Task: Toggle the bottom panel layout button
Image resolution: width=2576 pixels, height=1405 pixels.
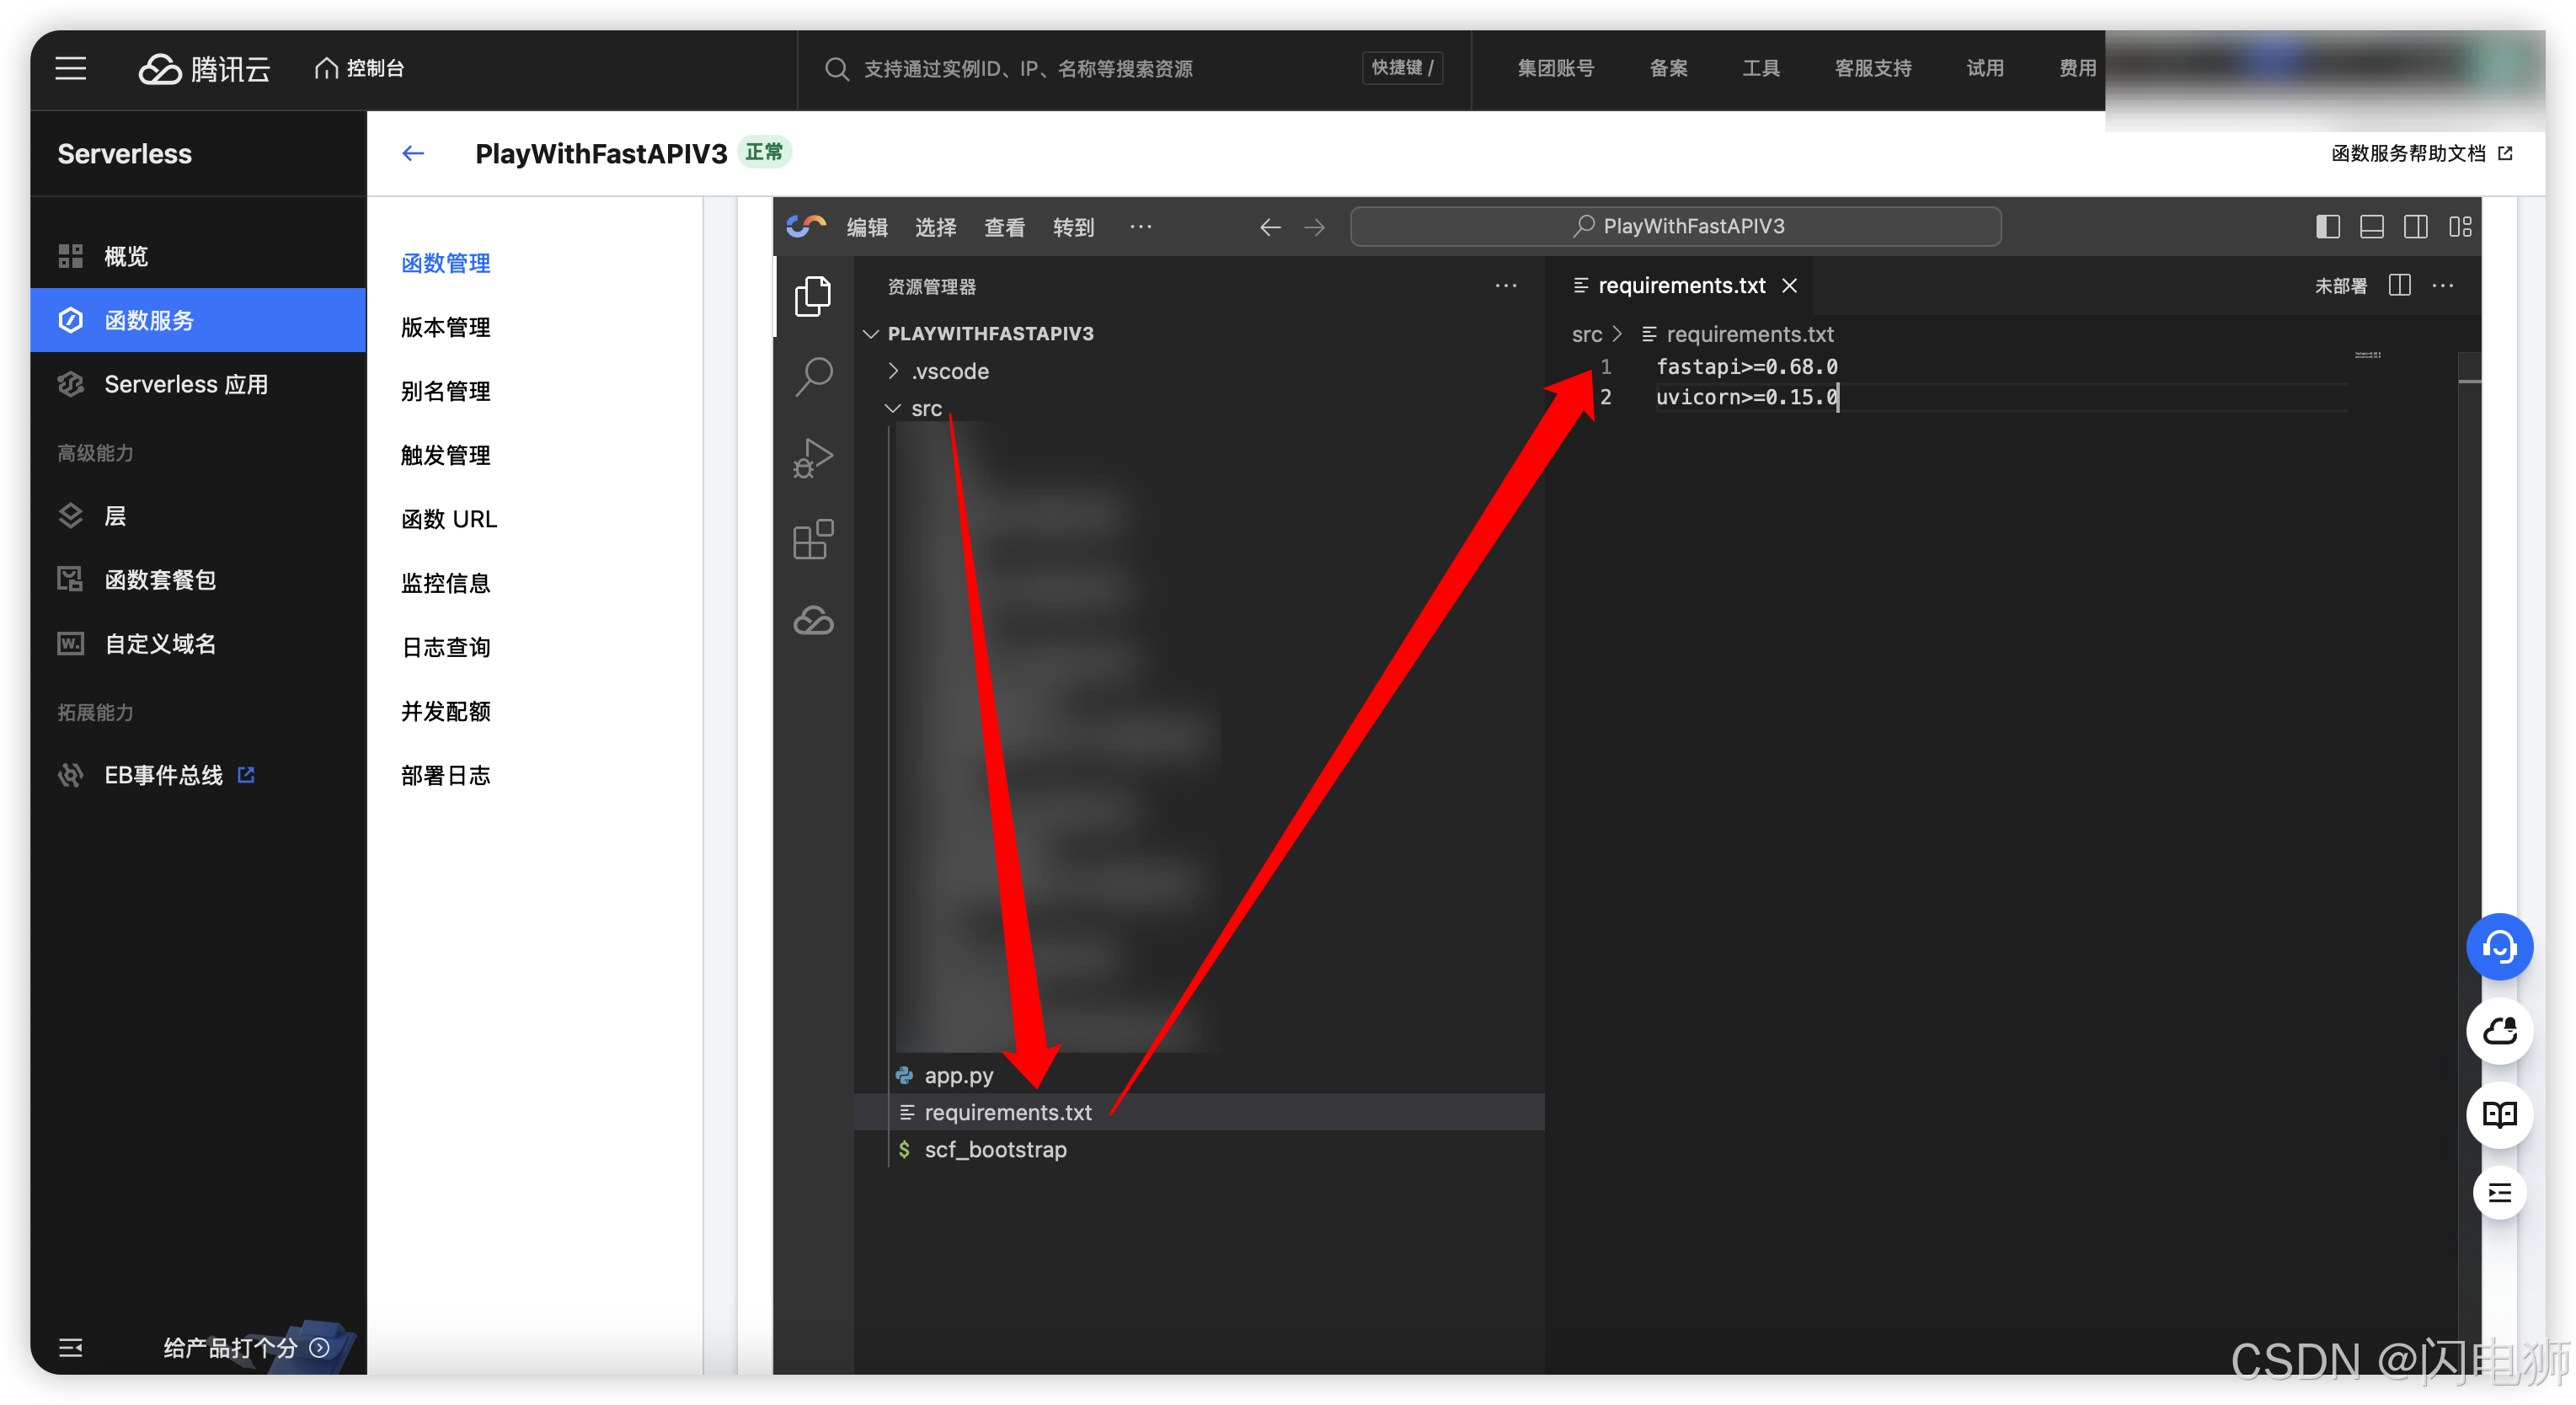Action: [x=2371, y=227]
